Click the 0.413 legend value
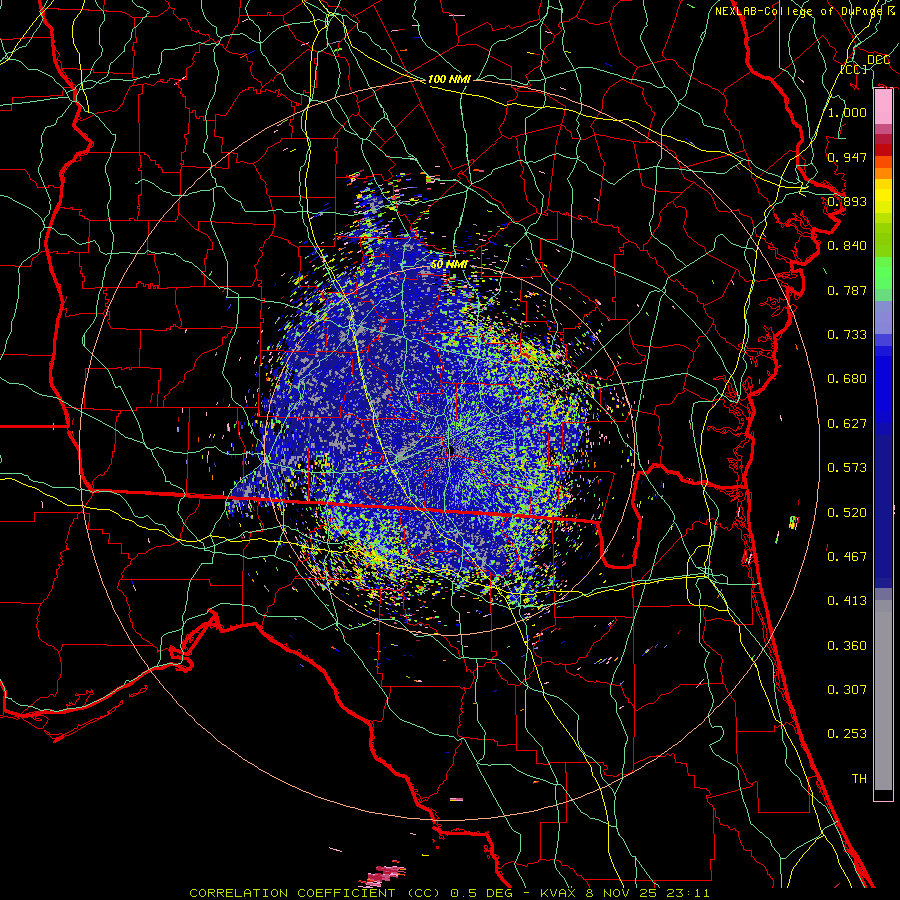900x900 pixels. 847,601
